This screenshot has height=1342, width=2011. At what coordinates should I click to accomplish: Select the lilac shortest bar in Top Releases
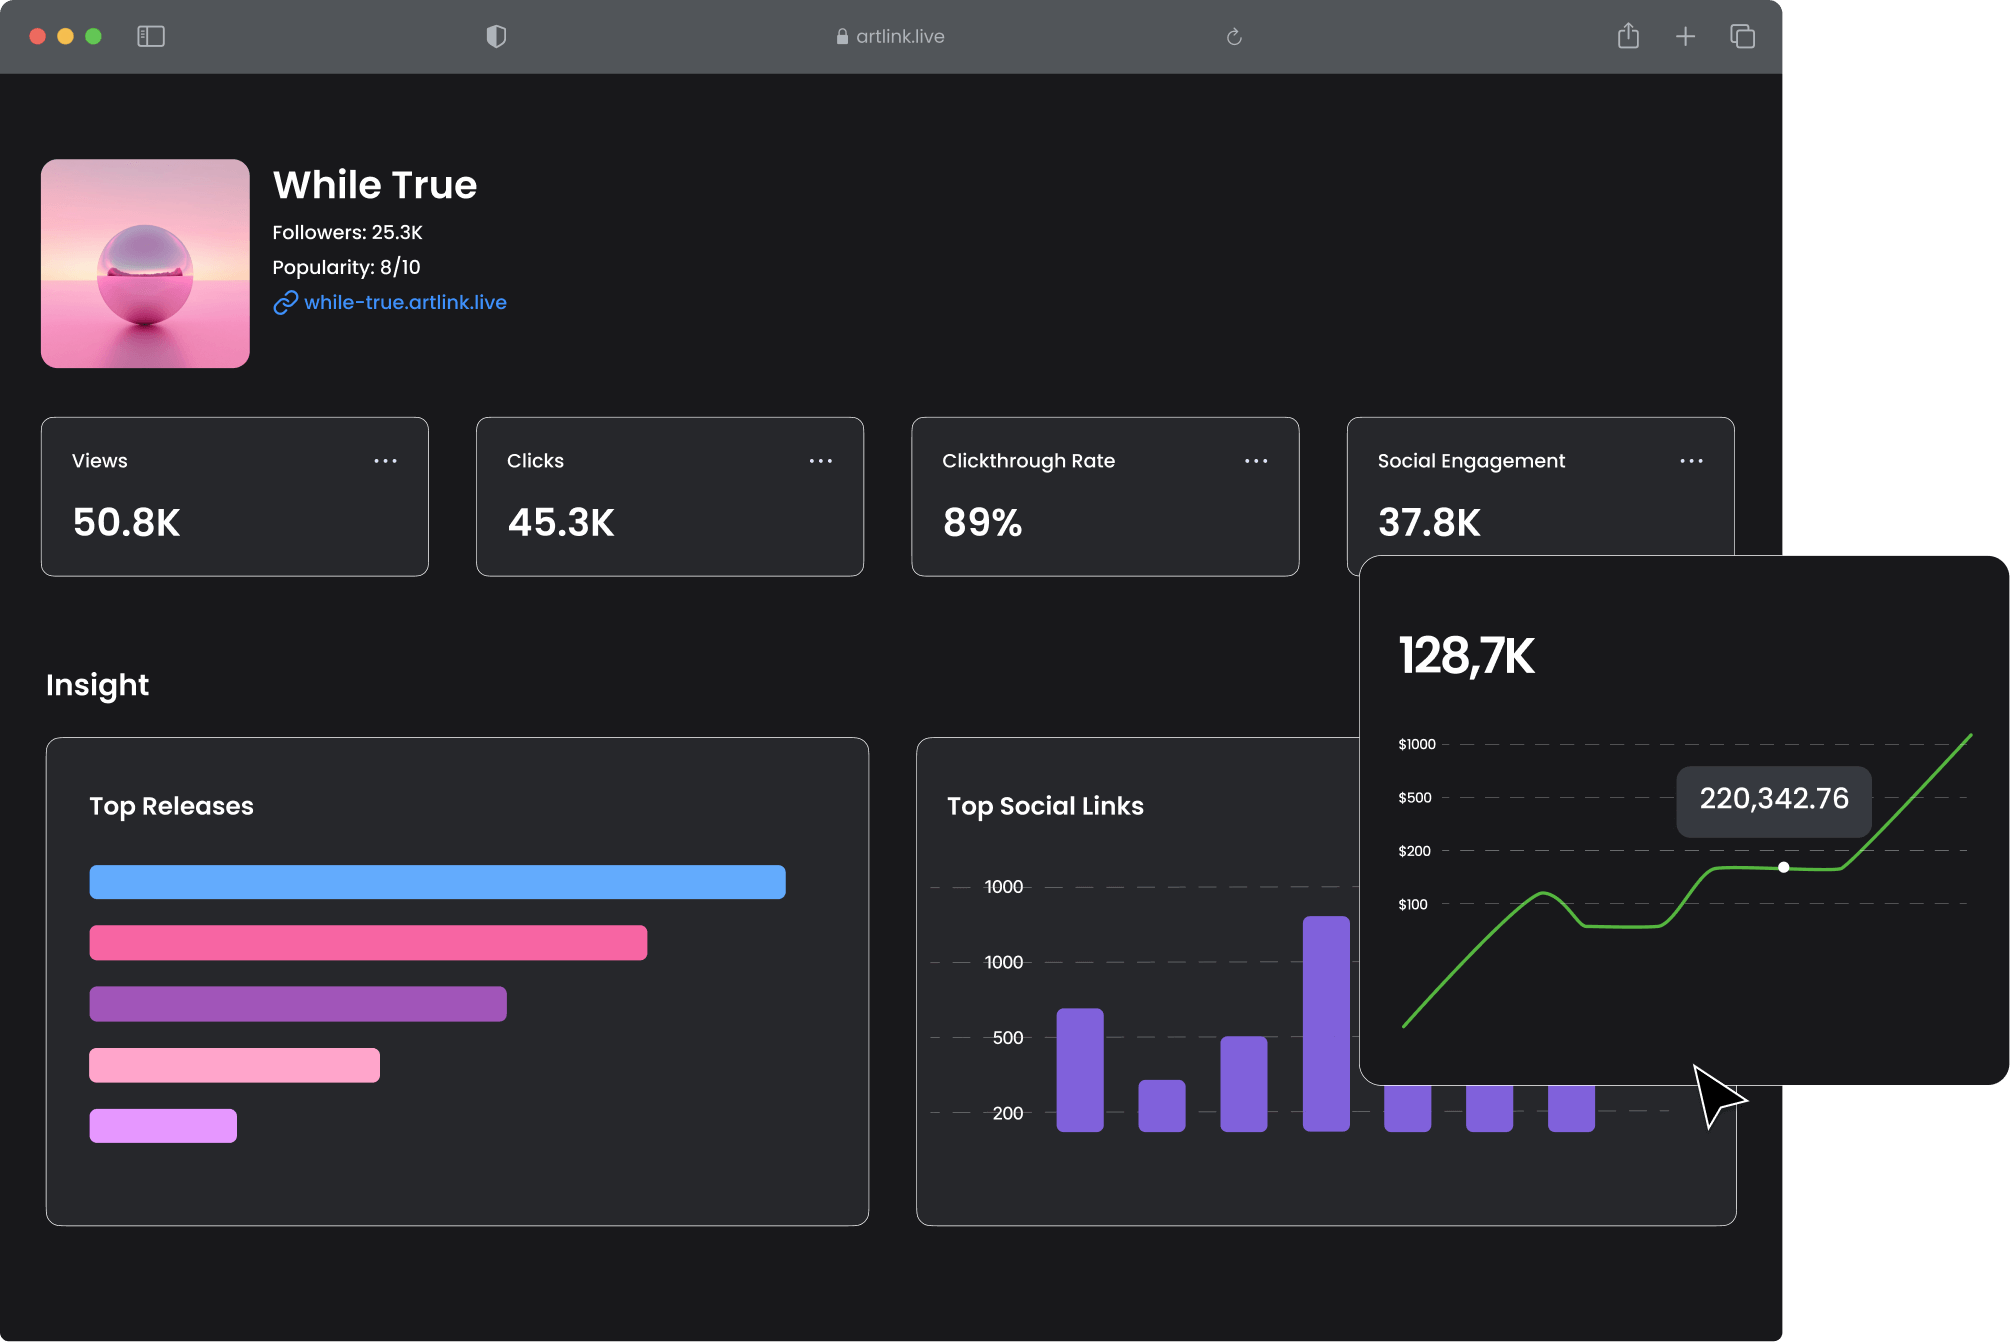(x=163, y=1126)
